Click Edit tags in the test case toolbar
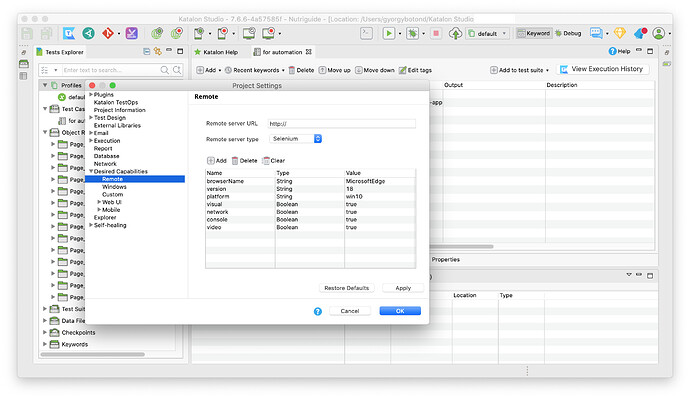690x399 pixels. click(415, 70)
